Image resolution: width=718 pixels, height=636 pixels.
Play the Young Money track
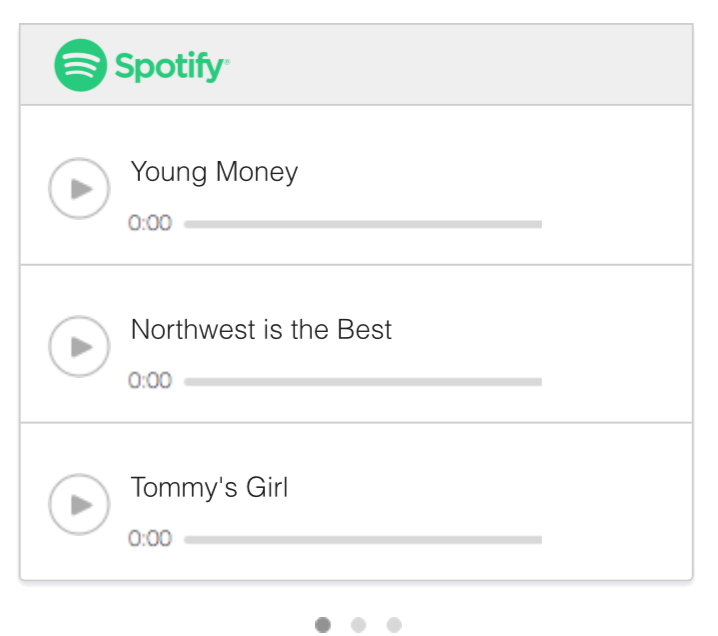79,188
